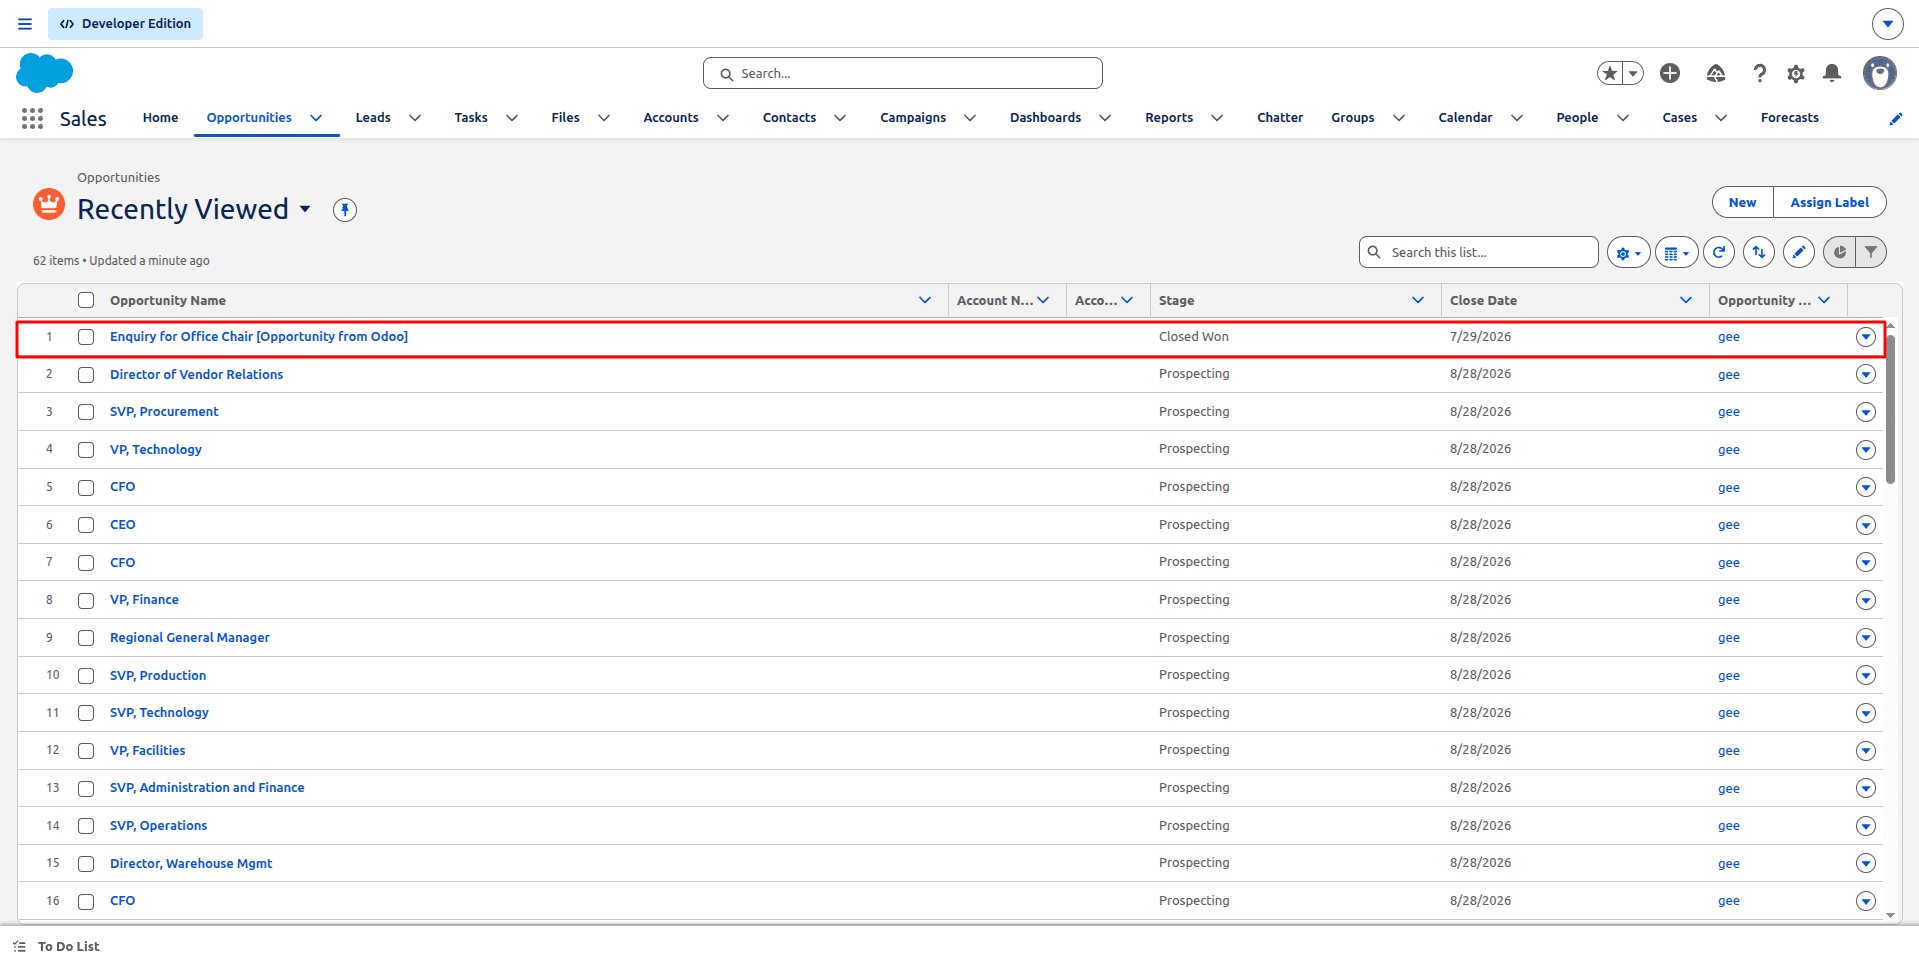Viewport: 1919px width, 964px height.
Task: Open the Notifications bell icon
Action: pyautogui.click(x=1832, y=73)
